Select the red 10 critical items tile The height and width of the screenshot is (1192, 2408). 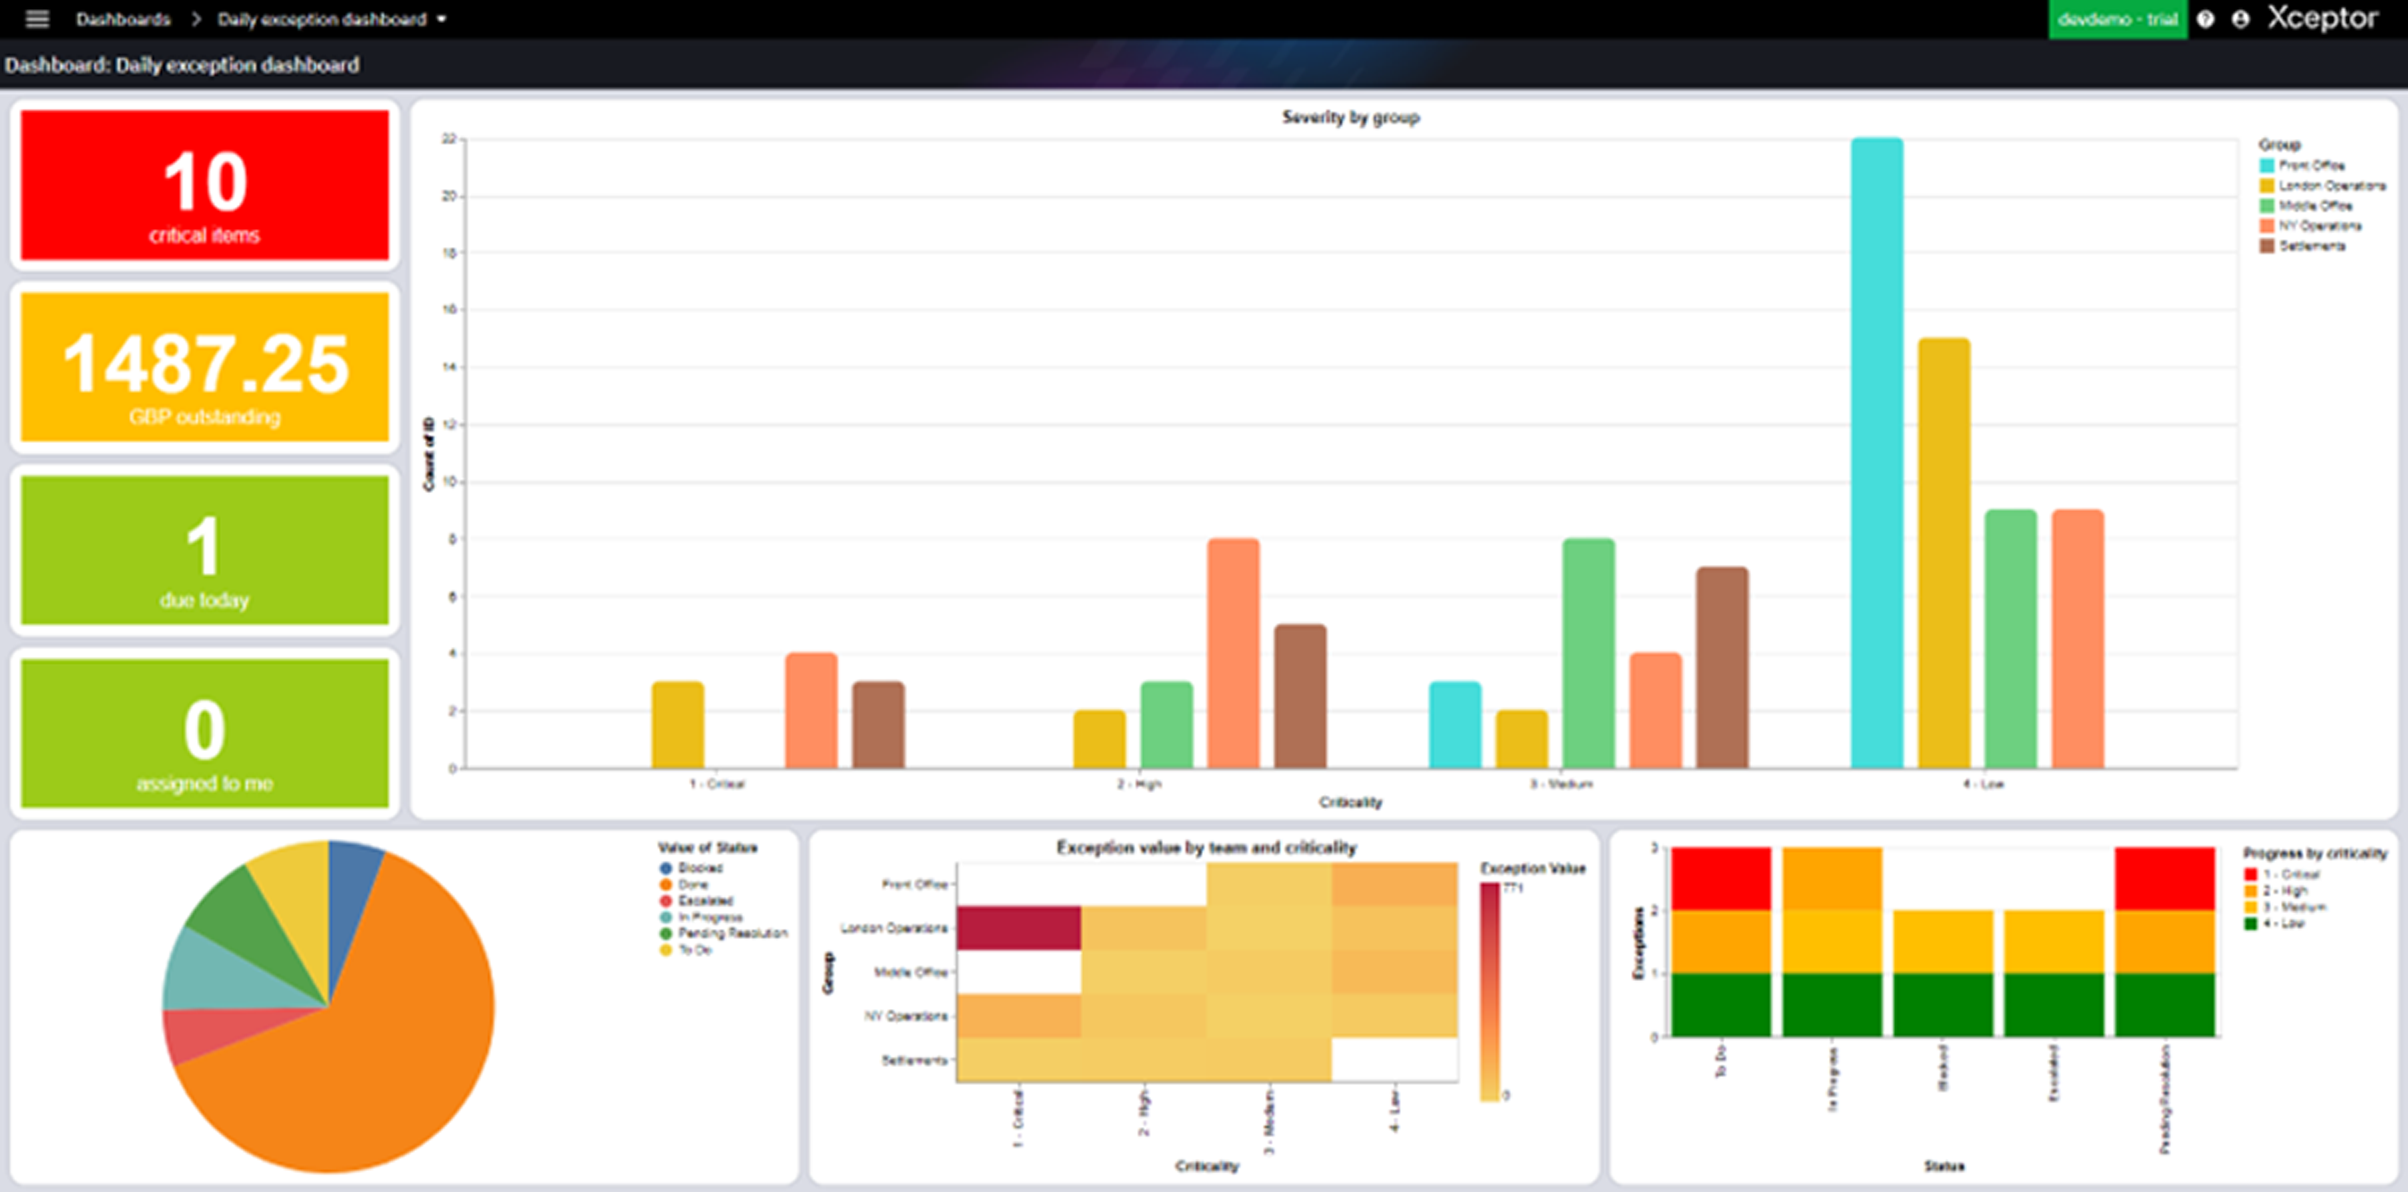pyautogui.click(x=203, y=185)
